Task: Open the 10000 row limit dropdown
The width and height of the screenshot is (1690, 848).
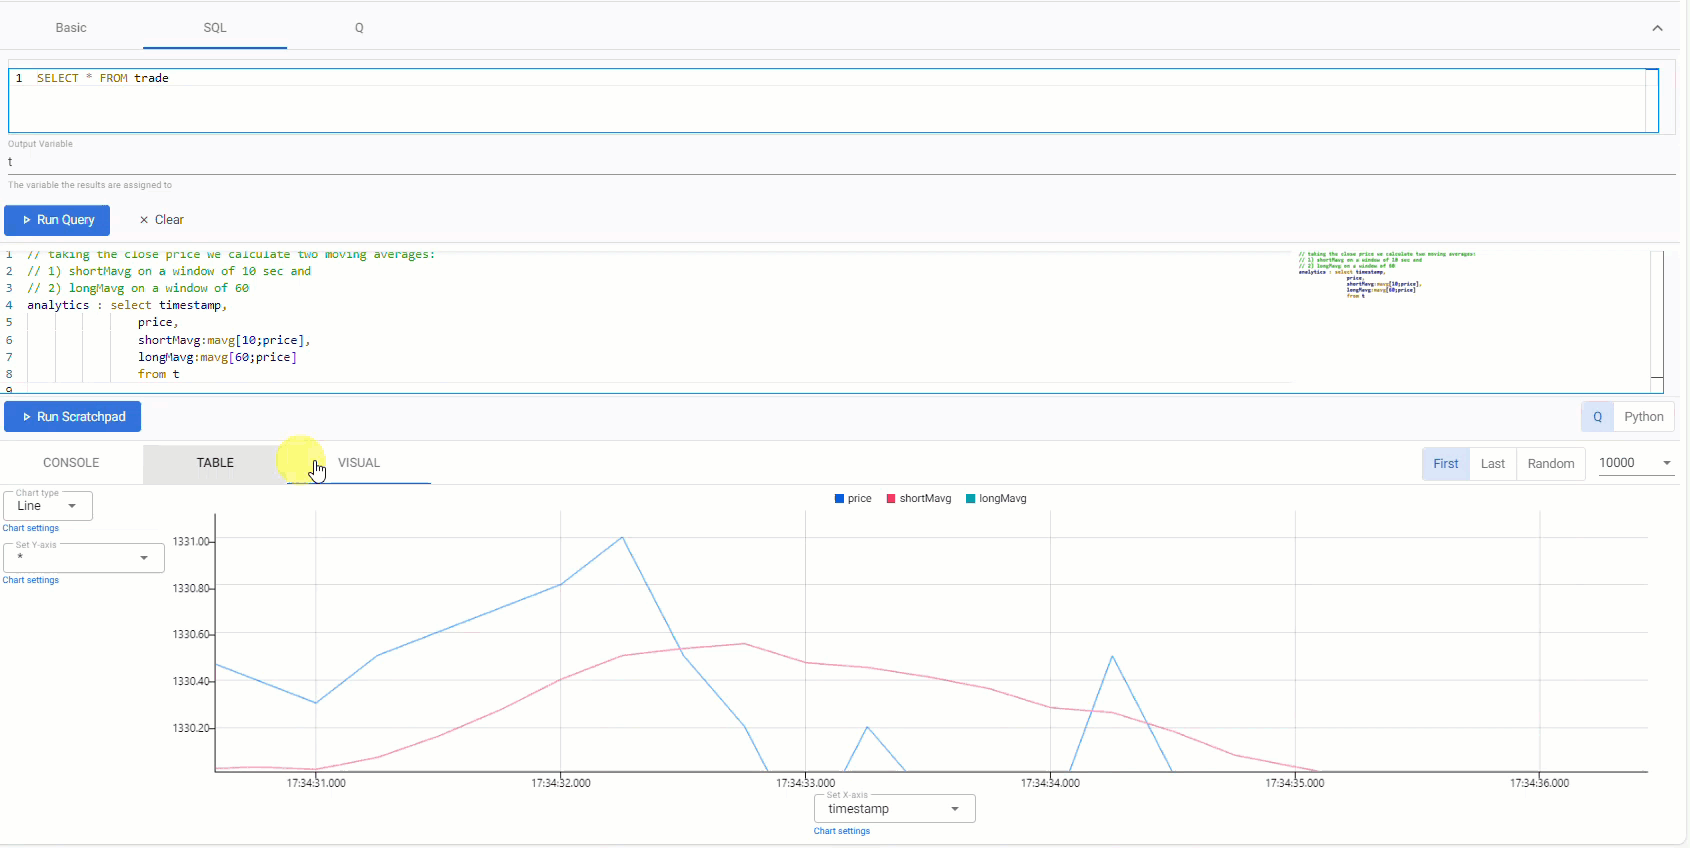Action: pos(1635,463)
